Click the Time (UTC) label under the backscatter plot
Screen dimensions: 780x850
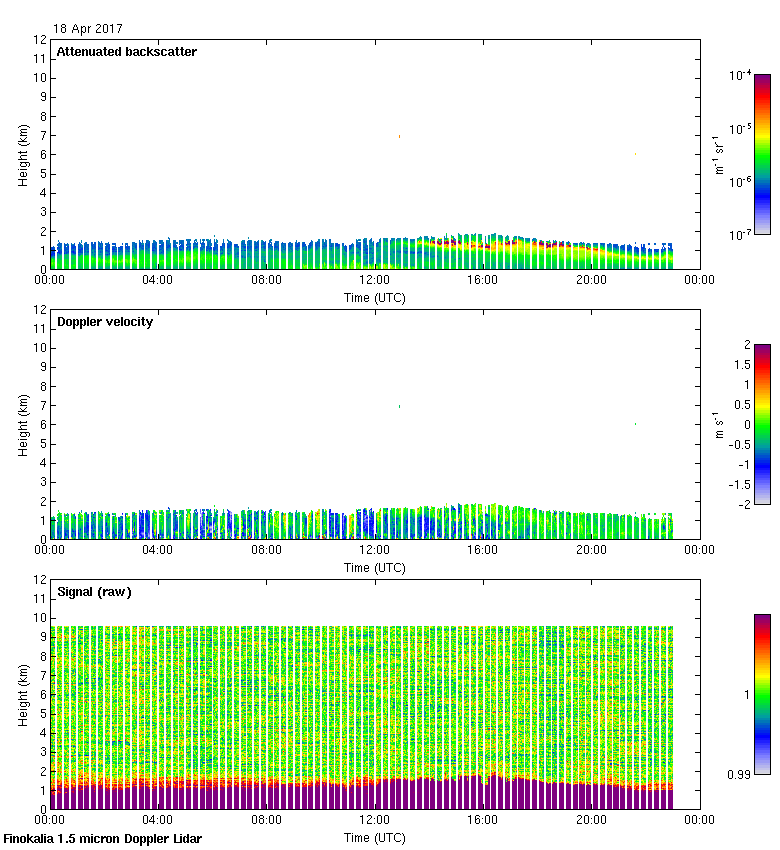click(375, 297)
